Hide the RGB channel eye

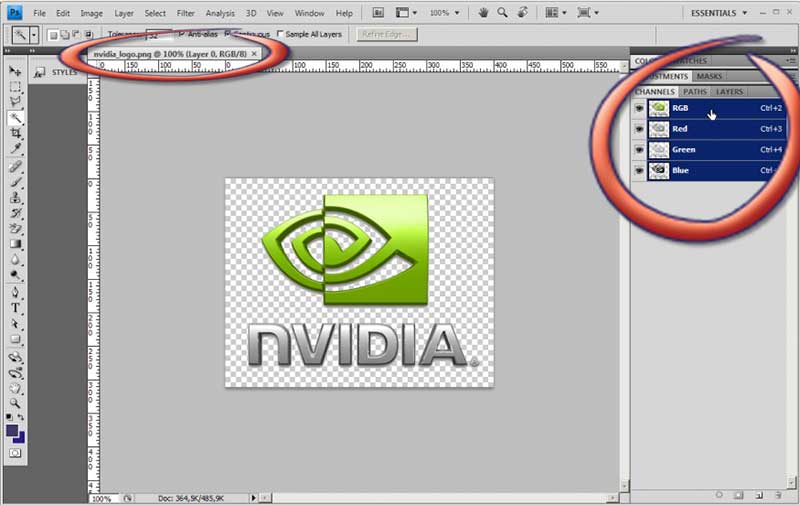[x=639, y=108]
